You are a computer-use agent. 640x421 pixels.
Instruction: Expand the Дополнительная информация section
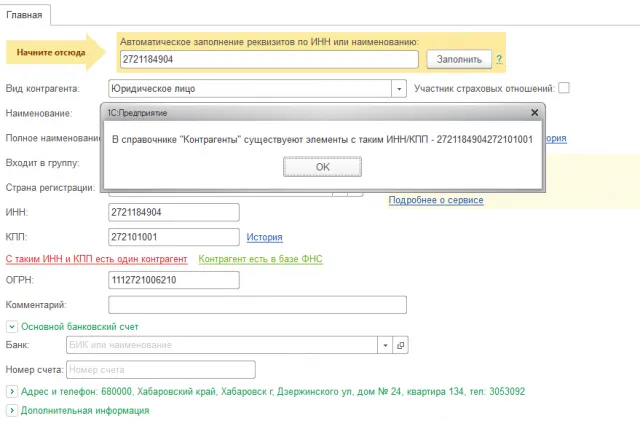coord(12,410)
